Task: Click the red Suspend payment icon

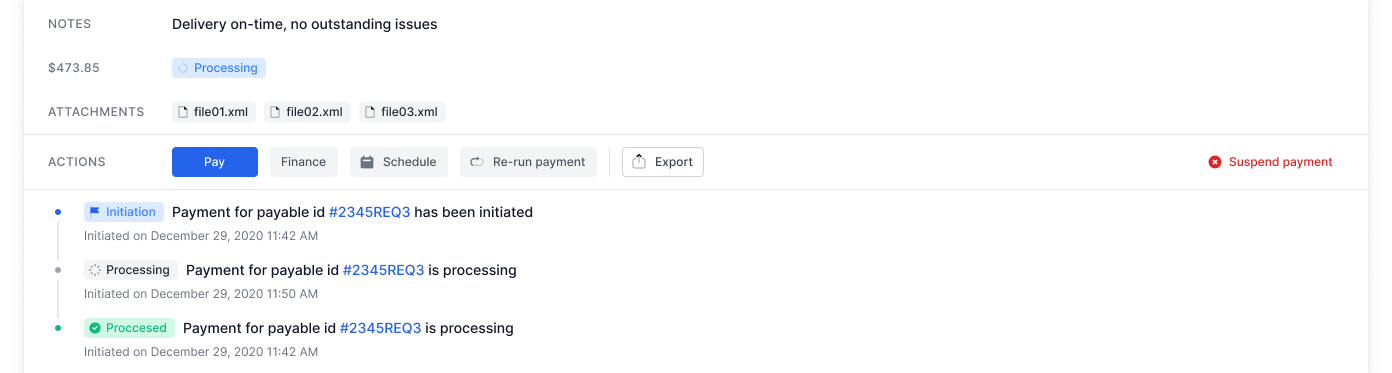Action: tap(1215, 162)
